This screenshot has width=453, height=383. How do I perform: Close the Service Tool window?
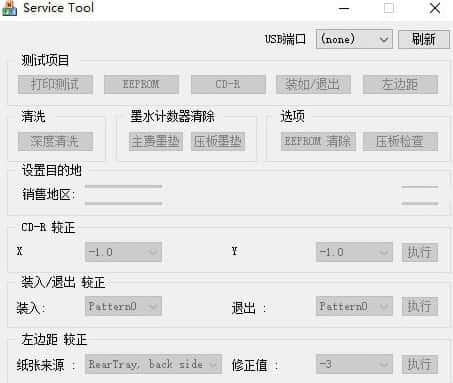coord(435,8)
